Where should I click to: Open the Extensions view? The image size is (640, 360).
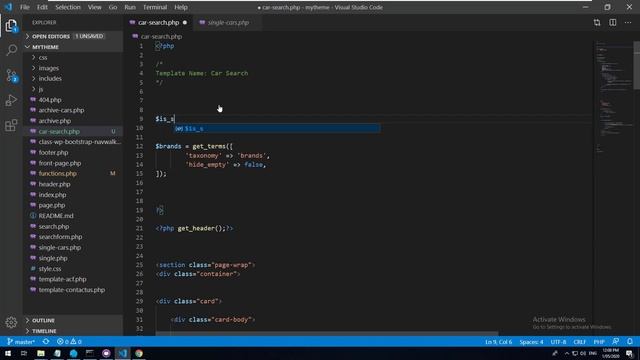tap(11, 125)
